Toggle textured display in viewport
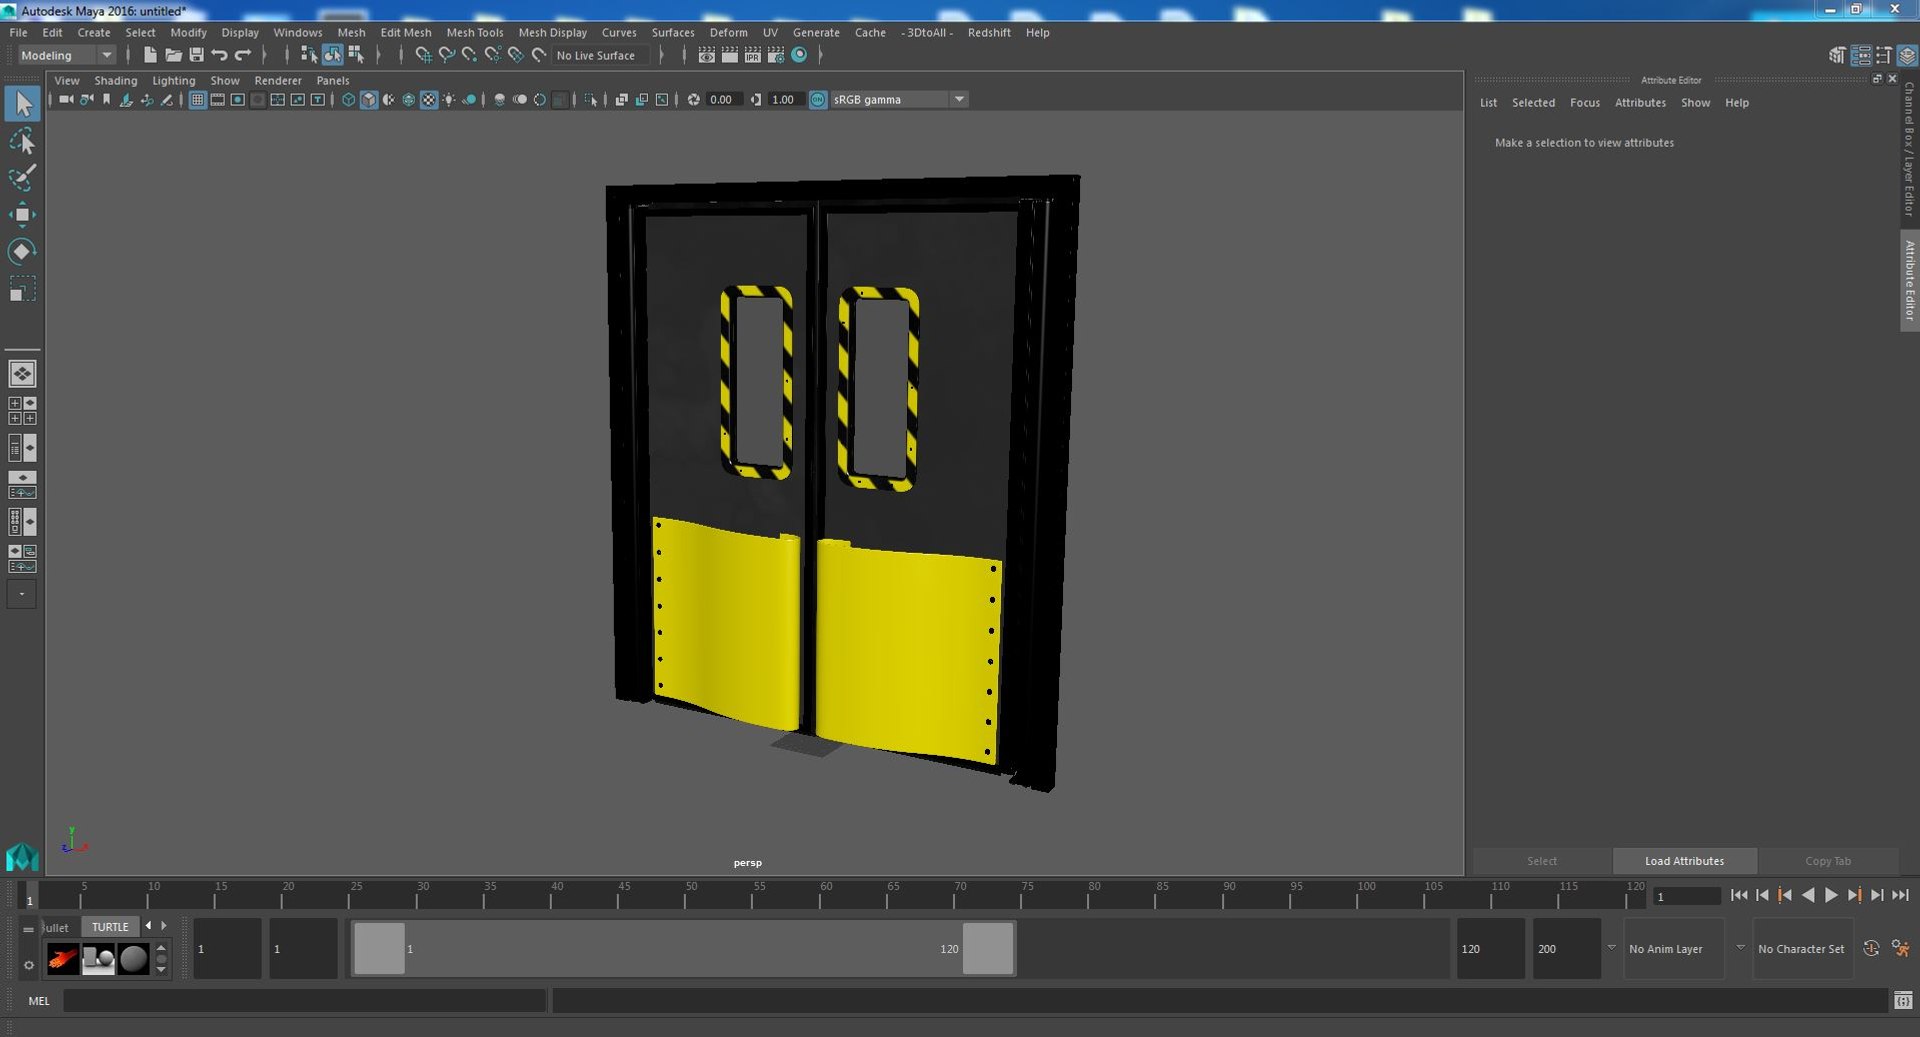This screenshot has height=1037, width=1920. [x=429, y=99]
